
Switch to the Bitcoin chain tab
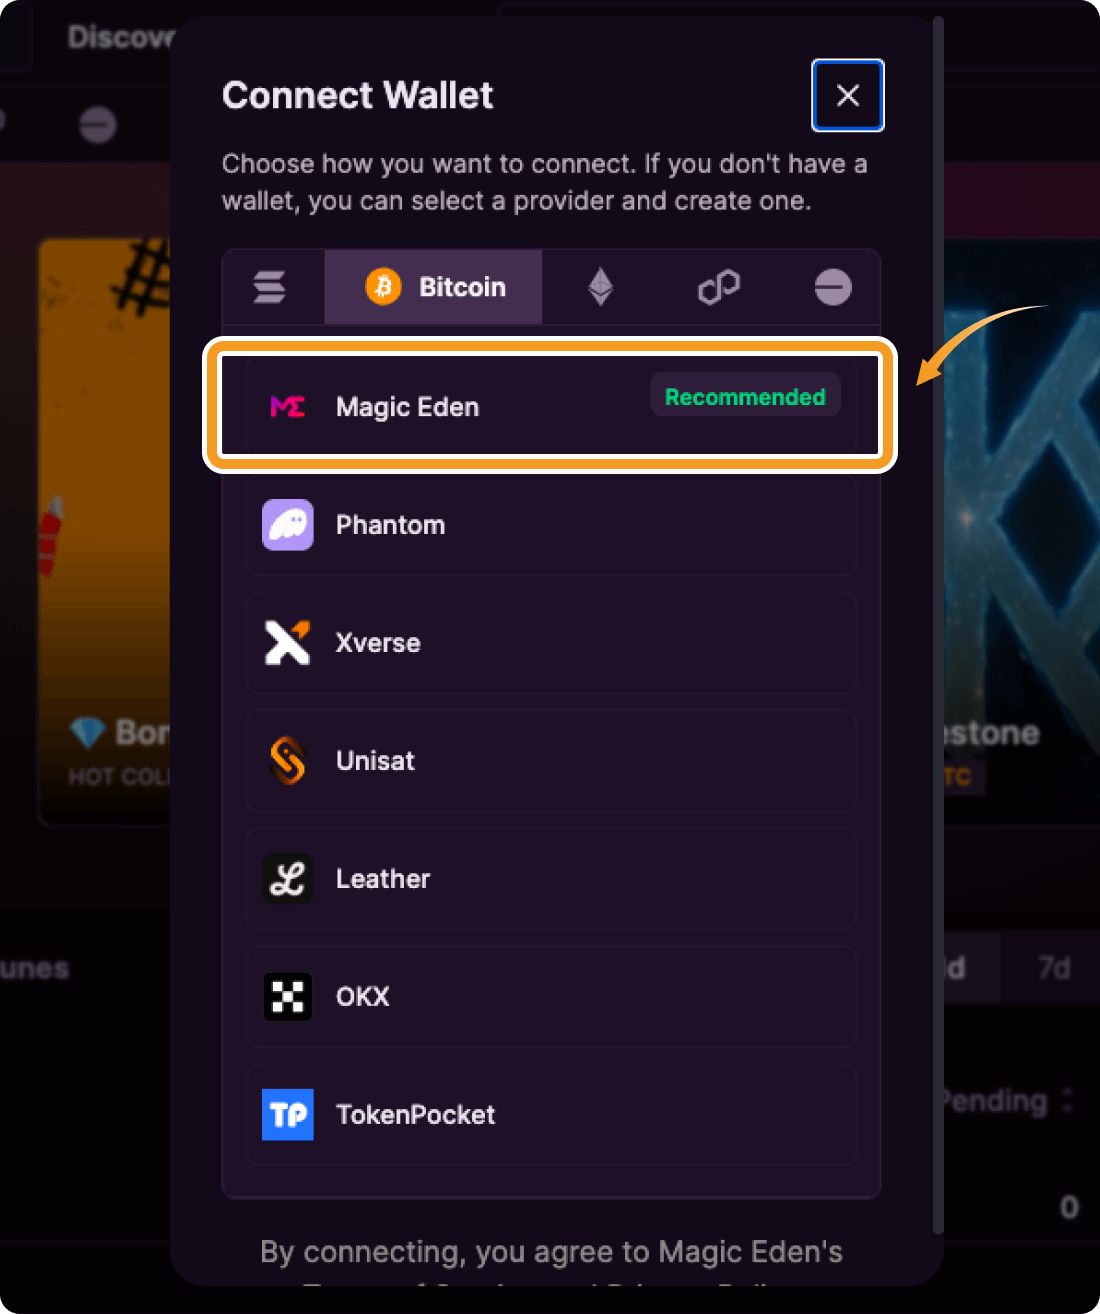434,287
